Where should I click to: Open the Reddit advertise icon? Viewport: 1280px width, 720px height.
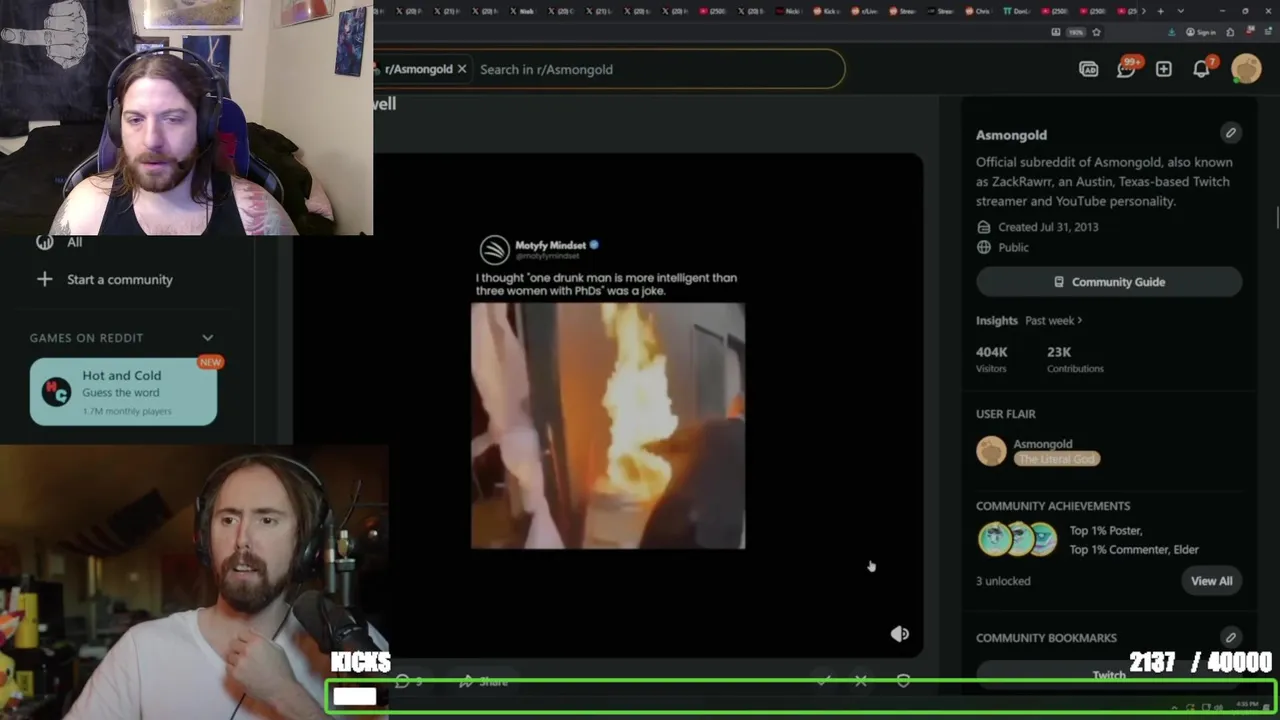1088,69
